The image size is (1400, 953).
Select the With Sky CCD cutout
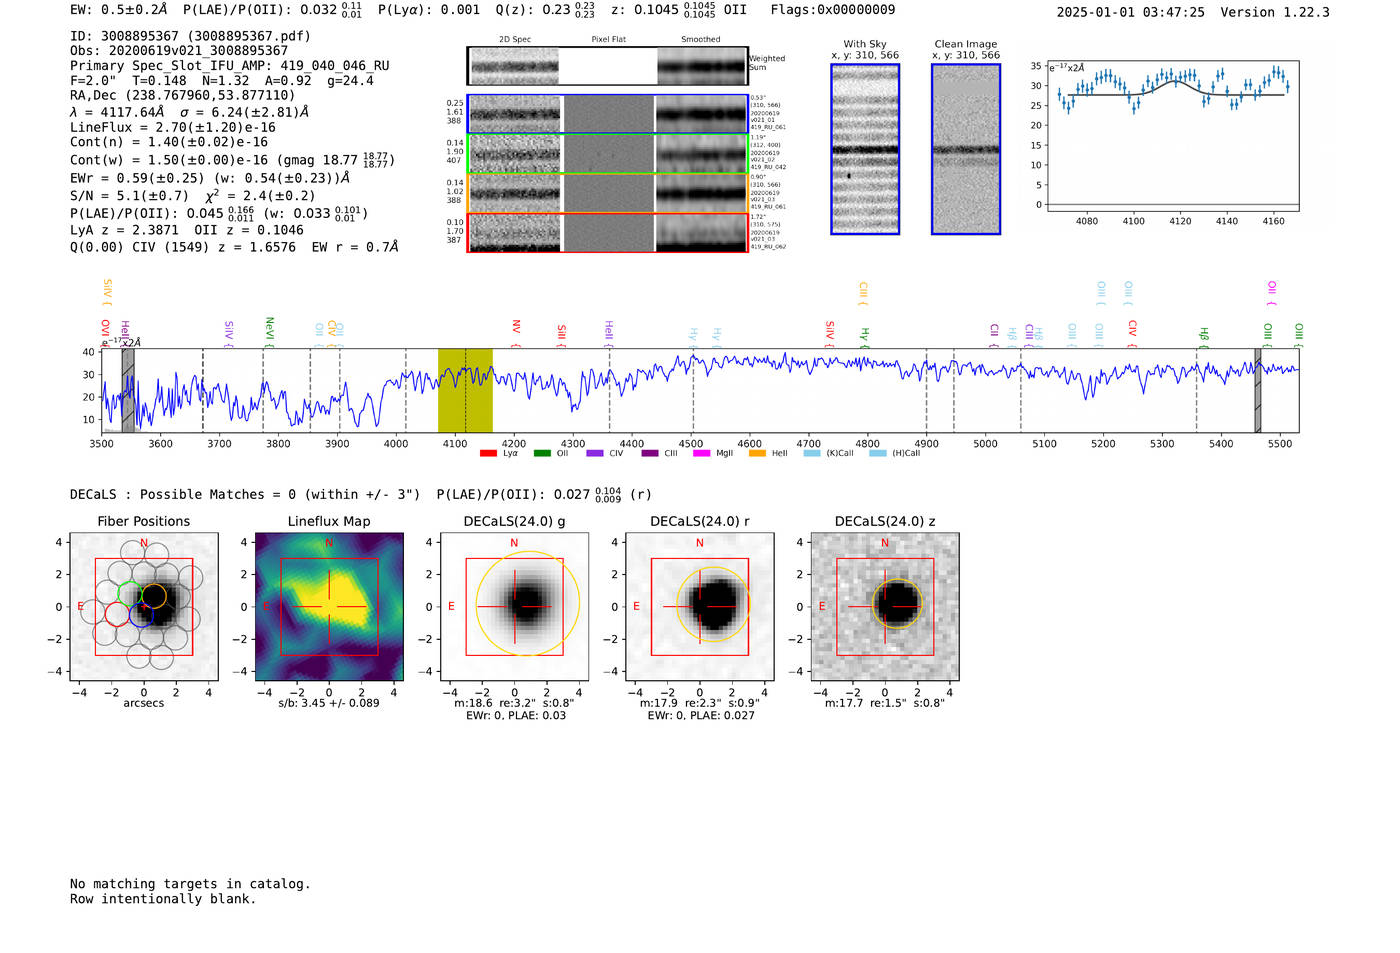pyautogui.click(x=865, y=149)
